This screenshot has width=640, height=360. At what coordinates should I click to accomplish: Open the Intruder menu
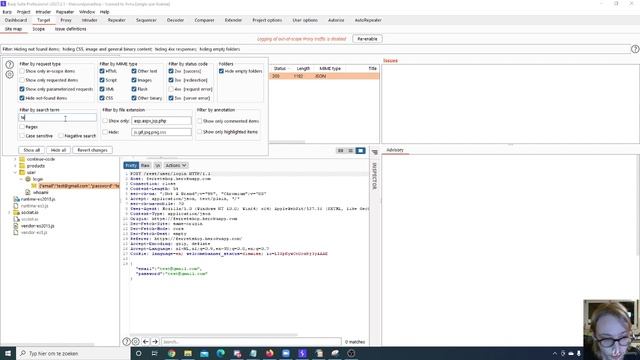tap(43, 12)
